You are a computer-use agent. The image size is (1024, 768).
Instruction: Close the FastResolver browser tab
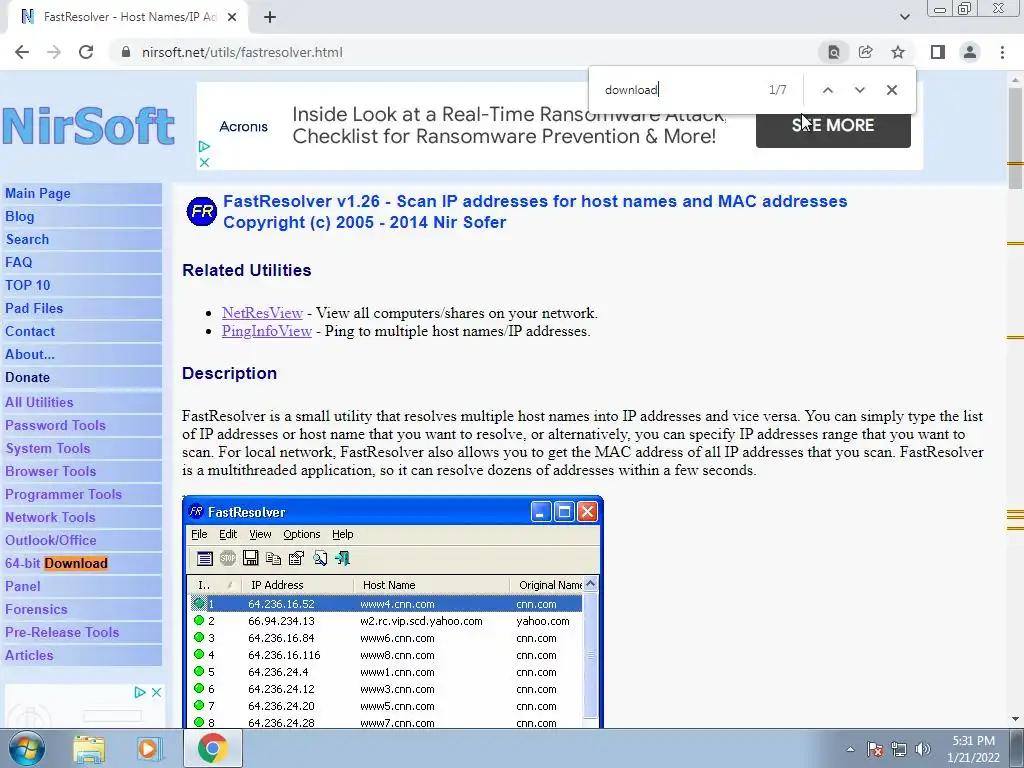coord(232,17)
